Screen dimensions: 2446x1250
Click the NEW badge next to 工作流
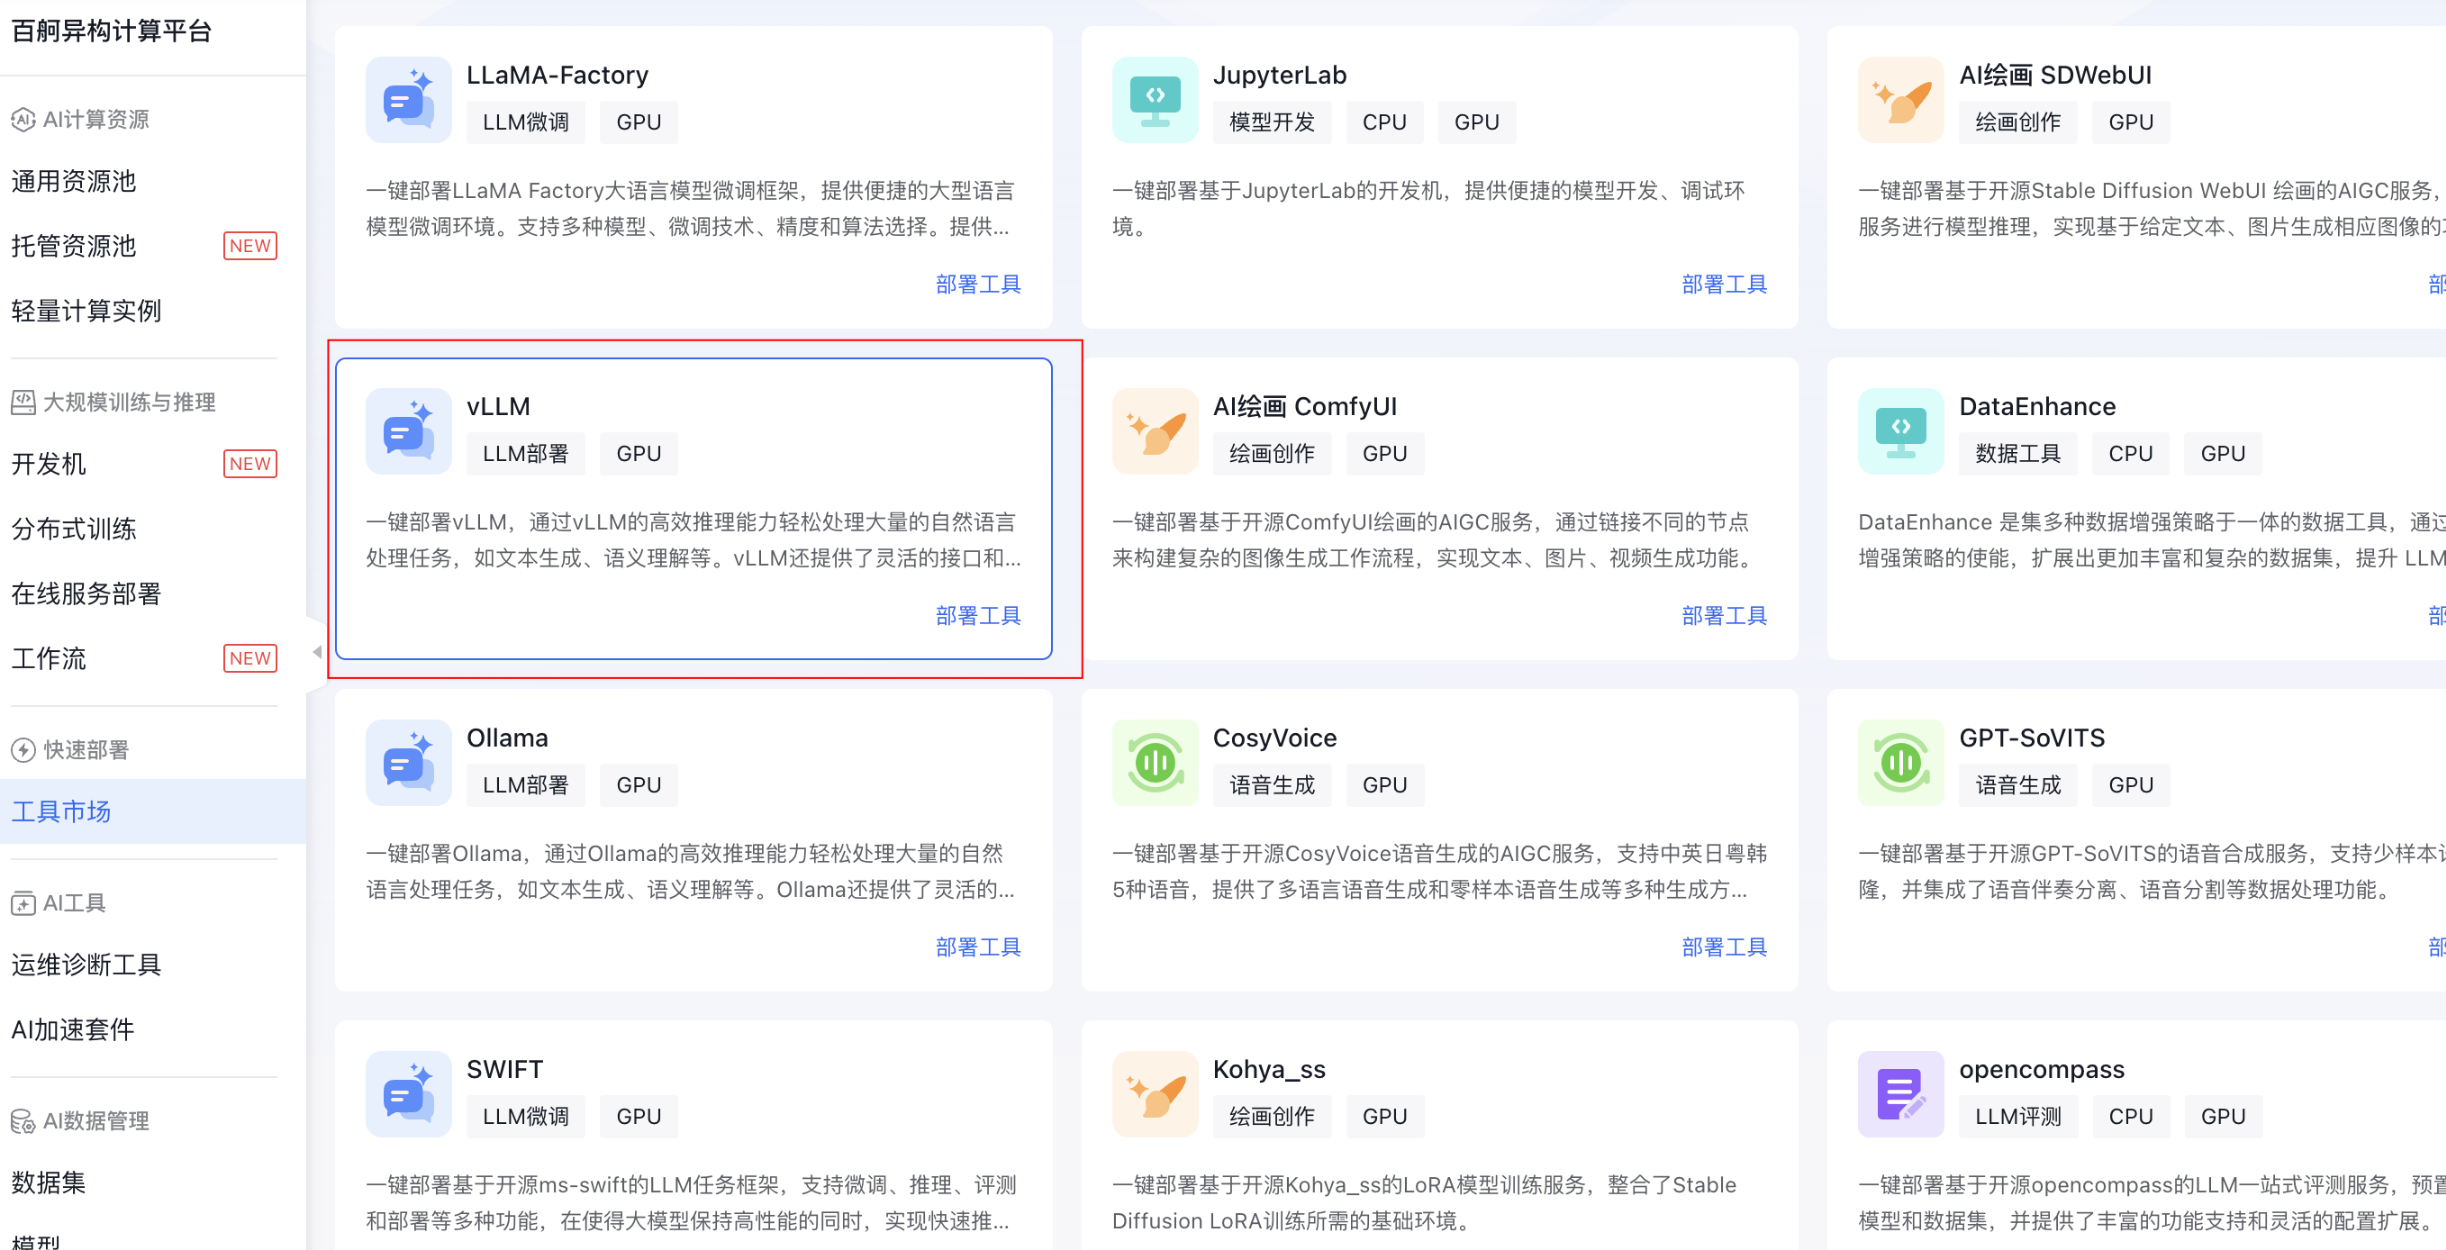click(250, 659)
